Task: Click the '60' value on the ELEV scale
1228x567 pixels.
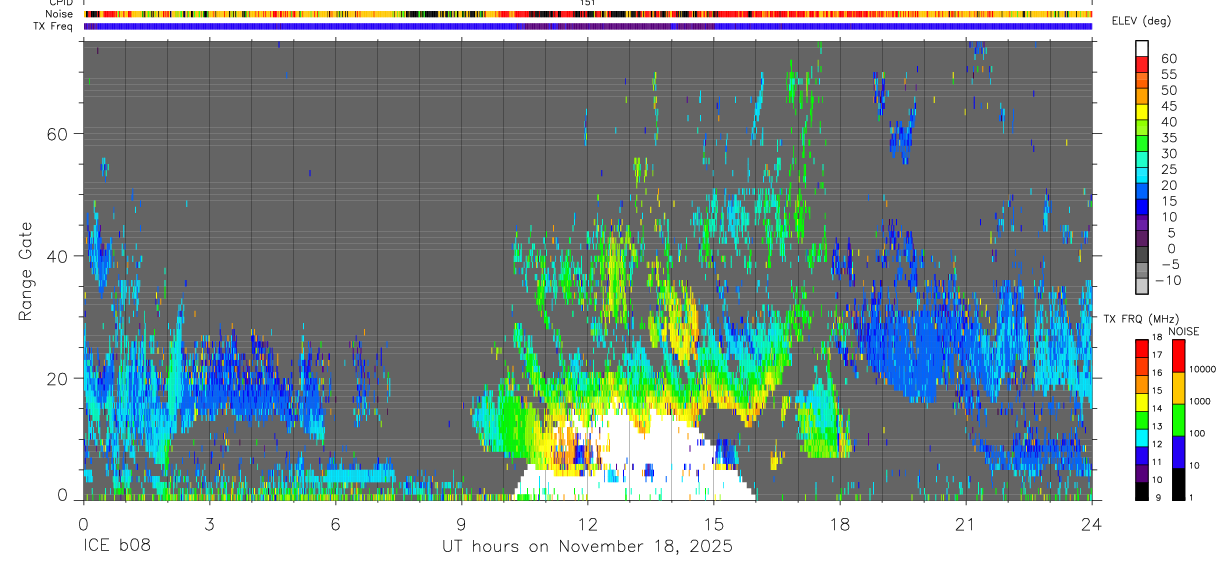Action: pyautogui.click(x=1169, y=59)
